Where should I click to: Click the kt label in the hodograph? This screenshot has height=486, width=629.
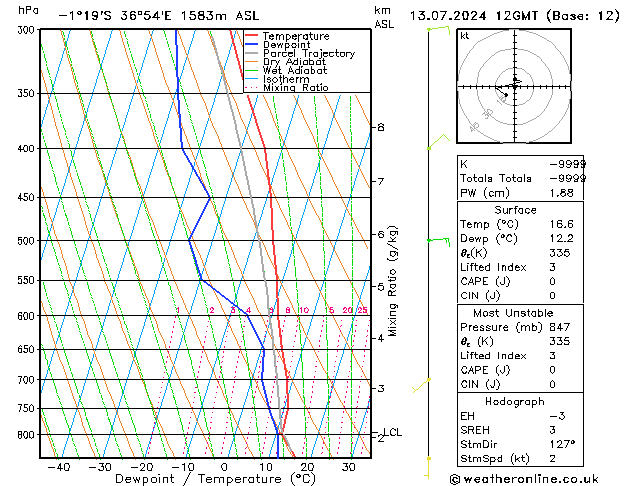tap(465, 35)
